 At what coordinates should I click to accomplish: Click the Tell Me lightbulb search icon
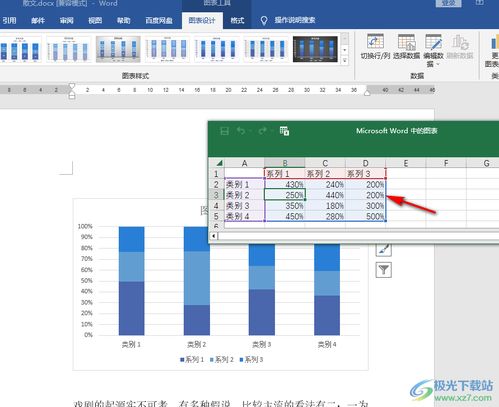pyautogui.click(x=264, y=21)
